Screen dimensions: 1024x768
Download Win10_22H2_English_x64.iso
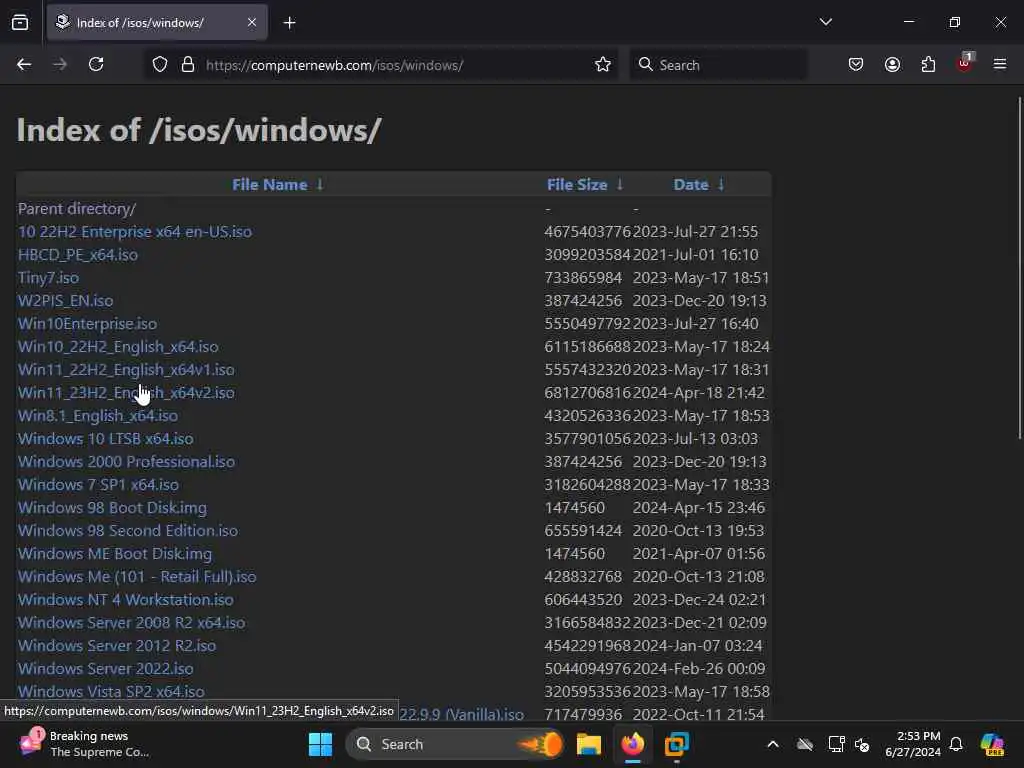click(118, 347)
